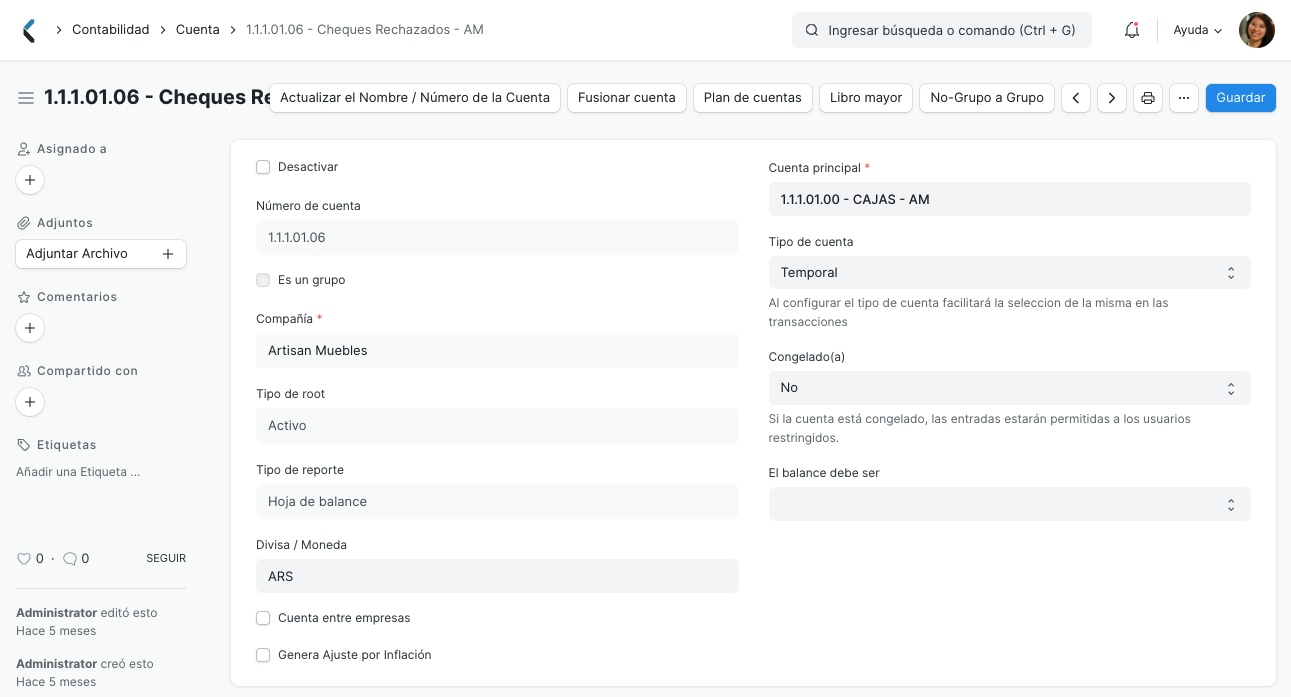The height and width of the screenshot is (697, 1291).
Task: Click Actualizar el Nombre / Número de la Cuenta
Action: [415, 98]
